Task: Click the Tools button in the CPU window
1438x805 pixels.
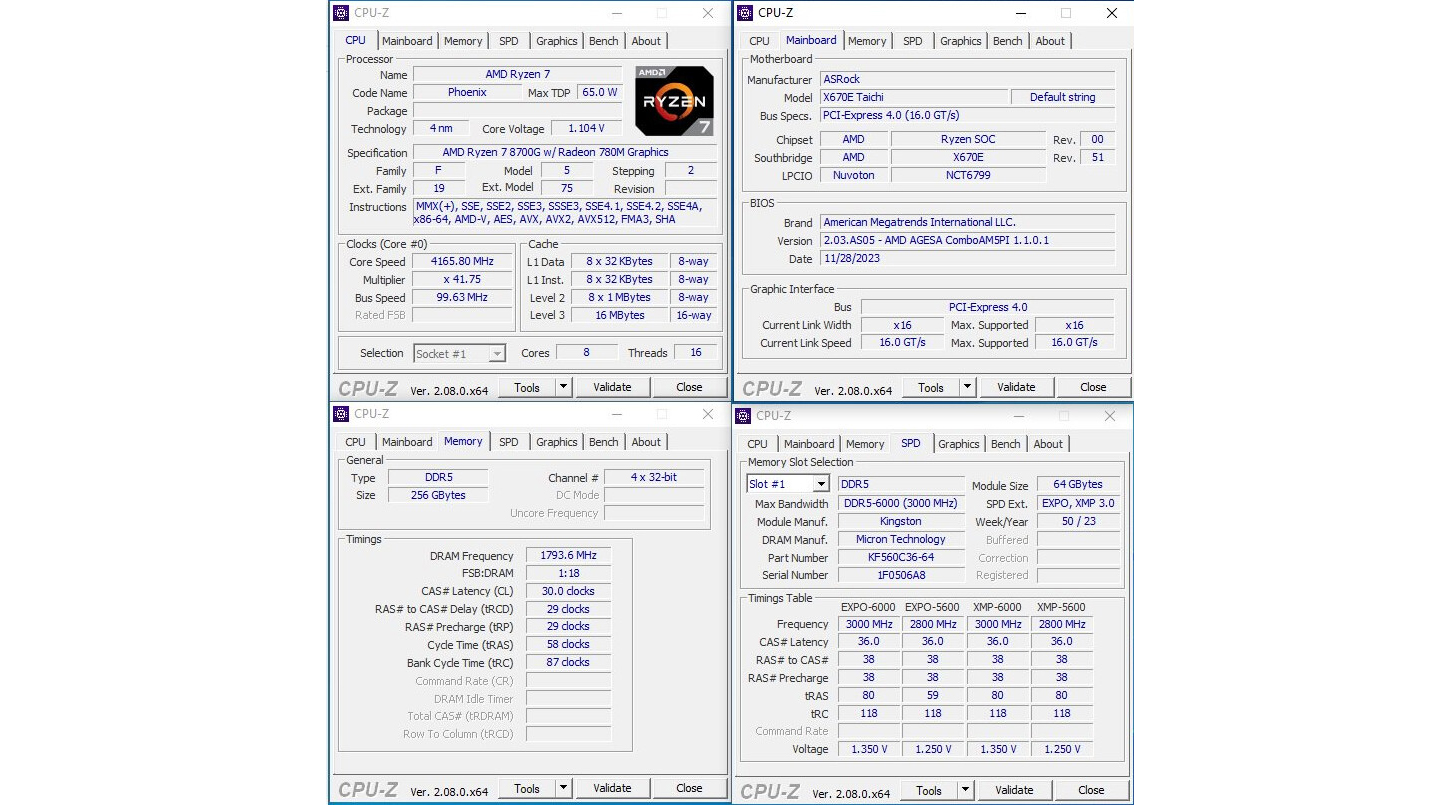Action: [527, 387]
